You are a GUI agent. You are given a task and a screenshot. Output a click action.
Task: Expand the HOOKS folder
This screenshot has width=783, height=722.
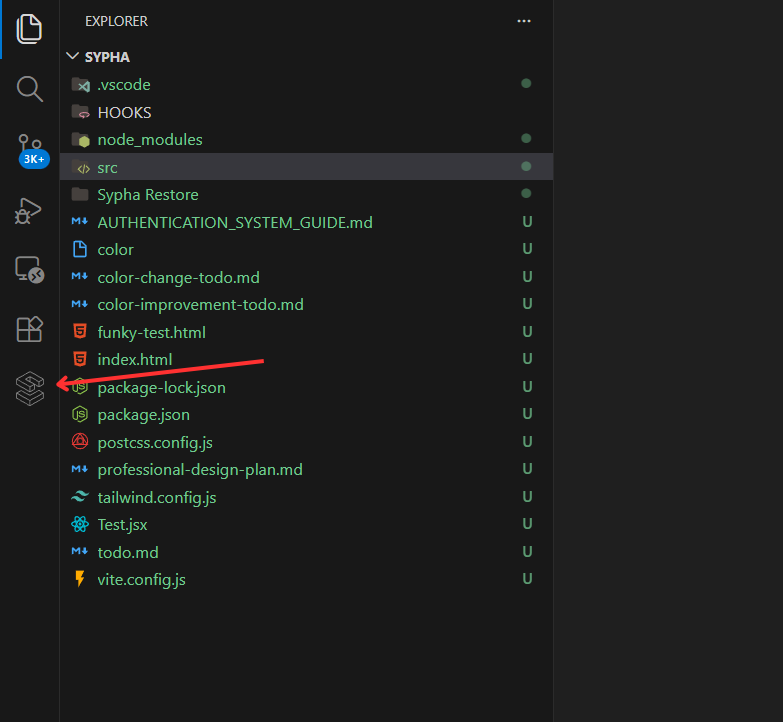(x=306, y=112)
